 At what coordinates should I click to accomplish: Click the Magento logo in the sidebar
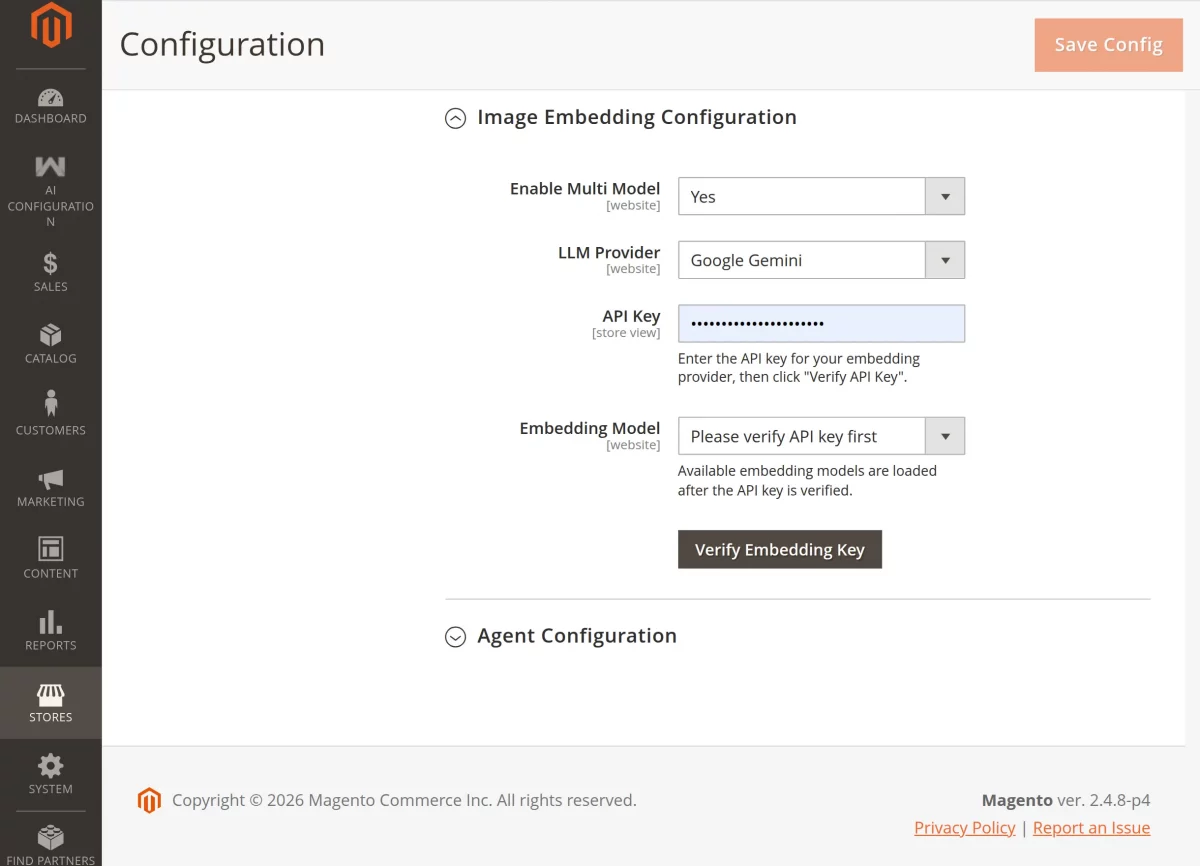click(x=50, y=26)
